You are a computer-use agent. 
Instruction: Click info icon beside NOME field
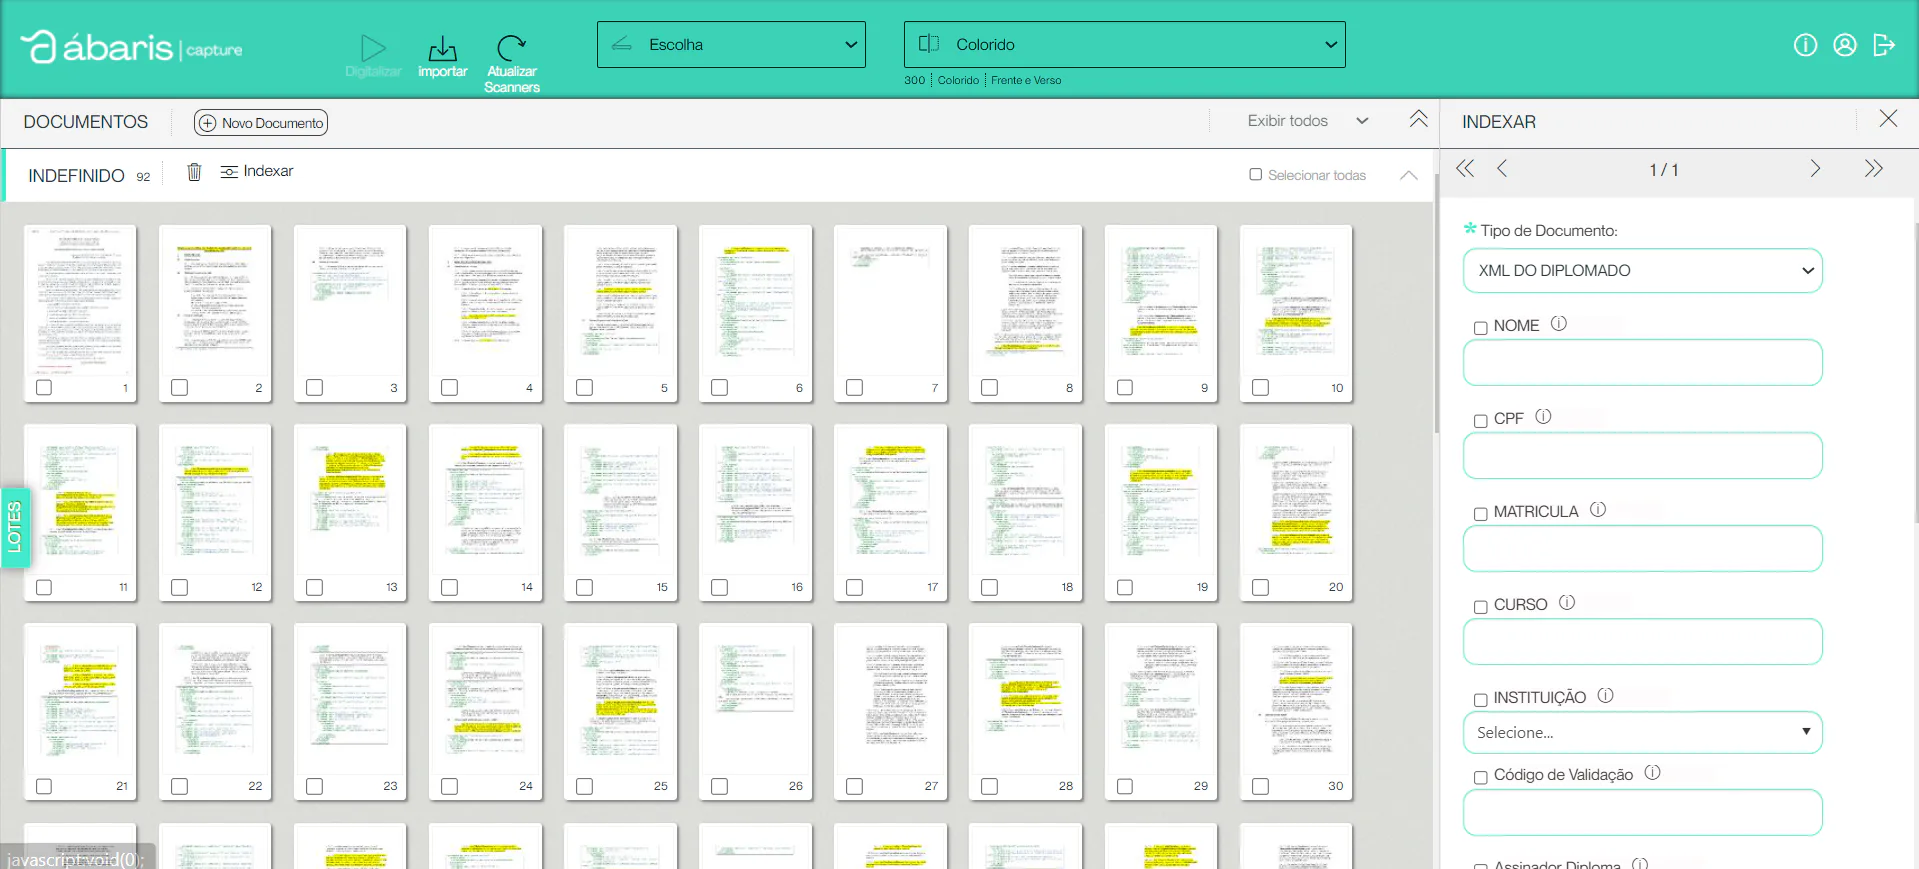(x=1559, y=324)
